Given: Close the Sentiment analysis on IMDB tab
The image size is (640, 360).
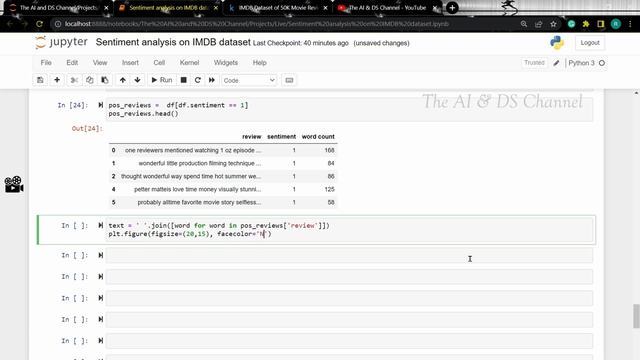Looking at the screenshot, I should pos(216,8).
